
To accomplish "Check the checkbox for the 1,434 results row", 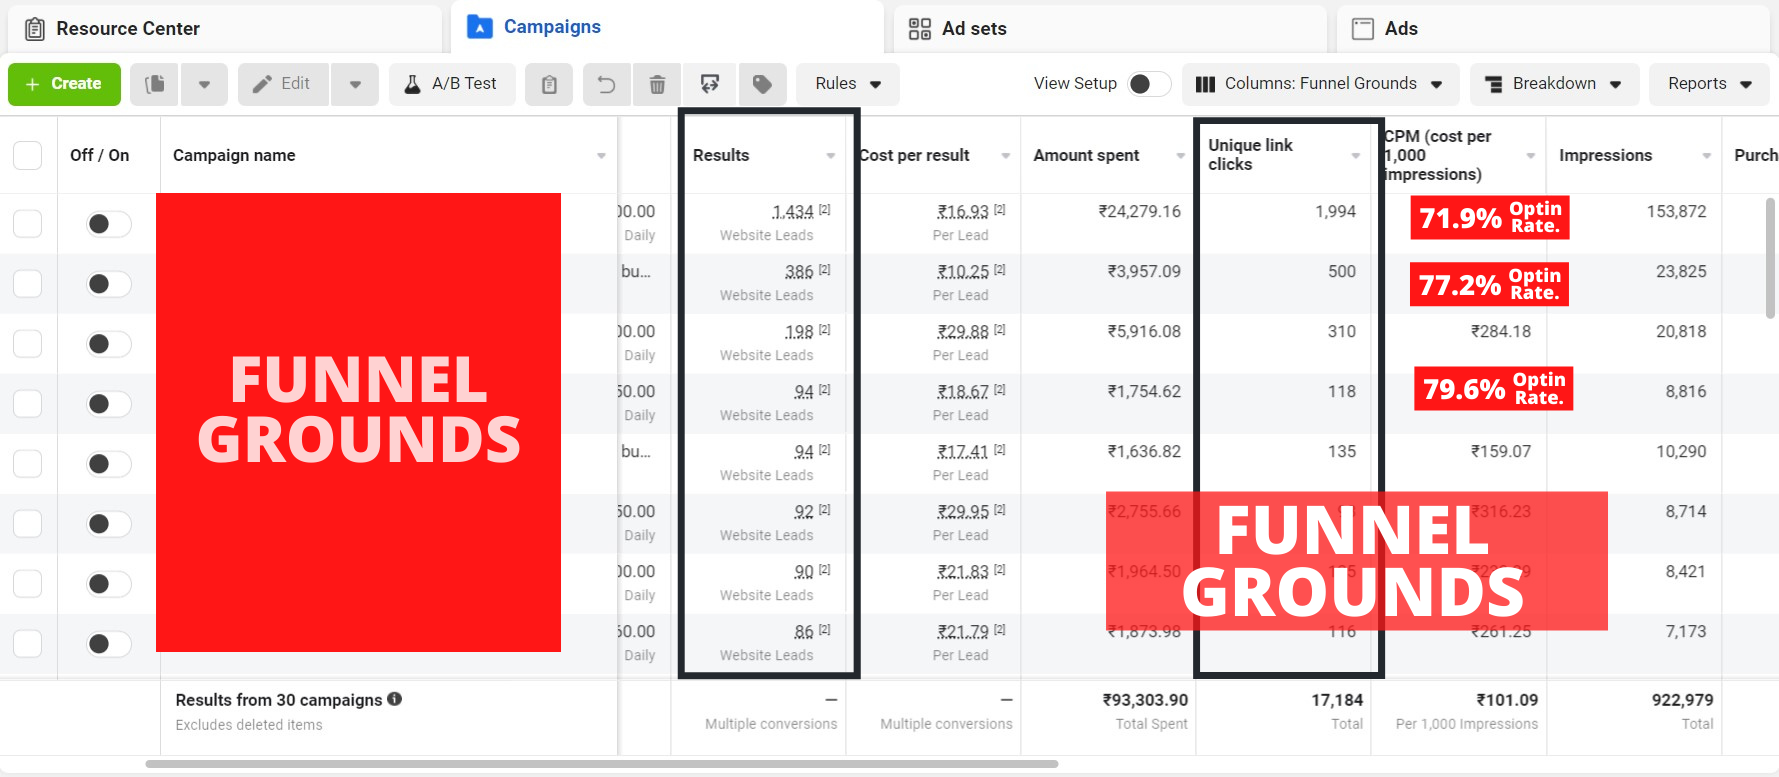I will pyautogui.click(x=28, y=223).
